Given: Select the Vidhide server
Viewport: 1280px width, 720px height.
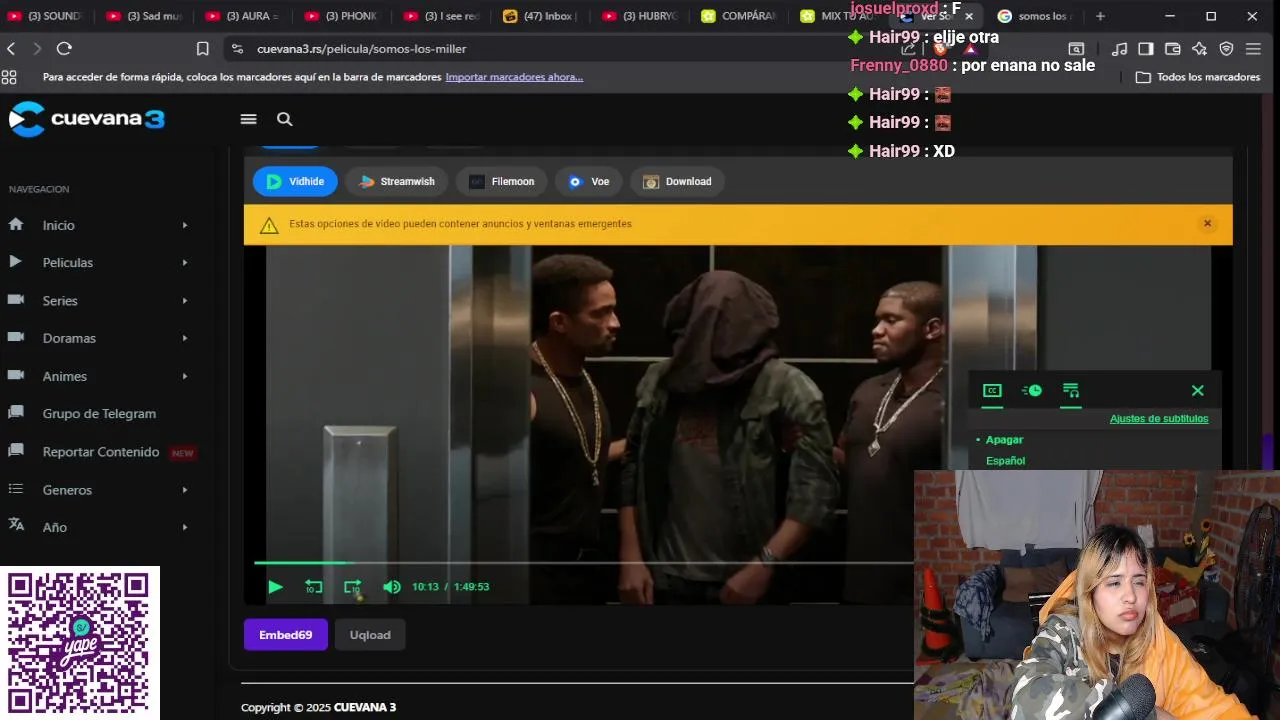Looking at the screenshot, I should click(x=295, y=181).
